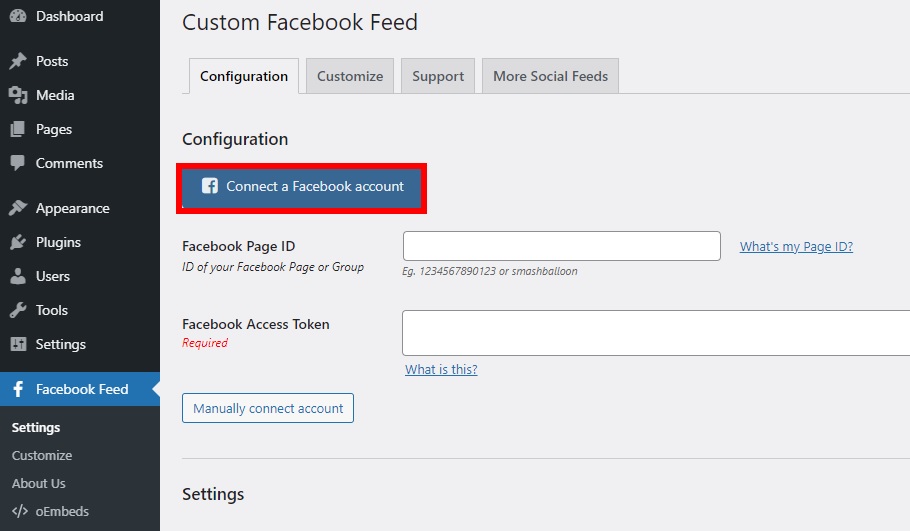Click the Appearance paintbrush icon
910x531 pixels.
pos(18,209)
